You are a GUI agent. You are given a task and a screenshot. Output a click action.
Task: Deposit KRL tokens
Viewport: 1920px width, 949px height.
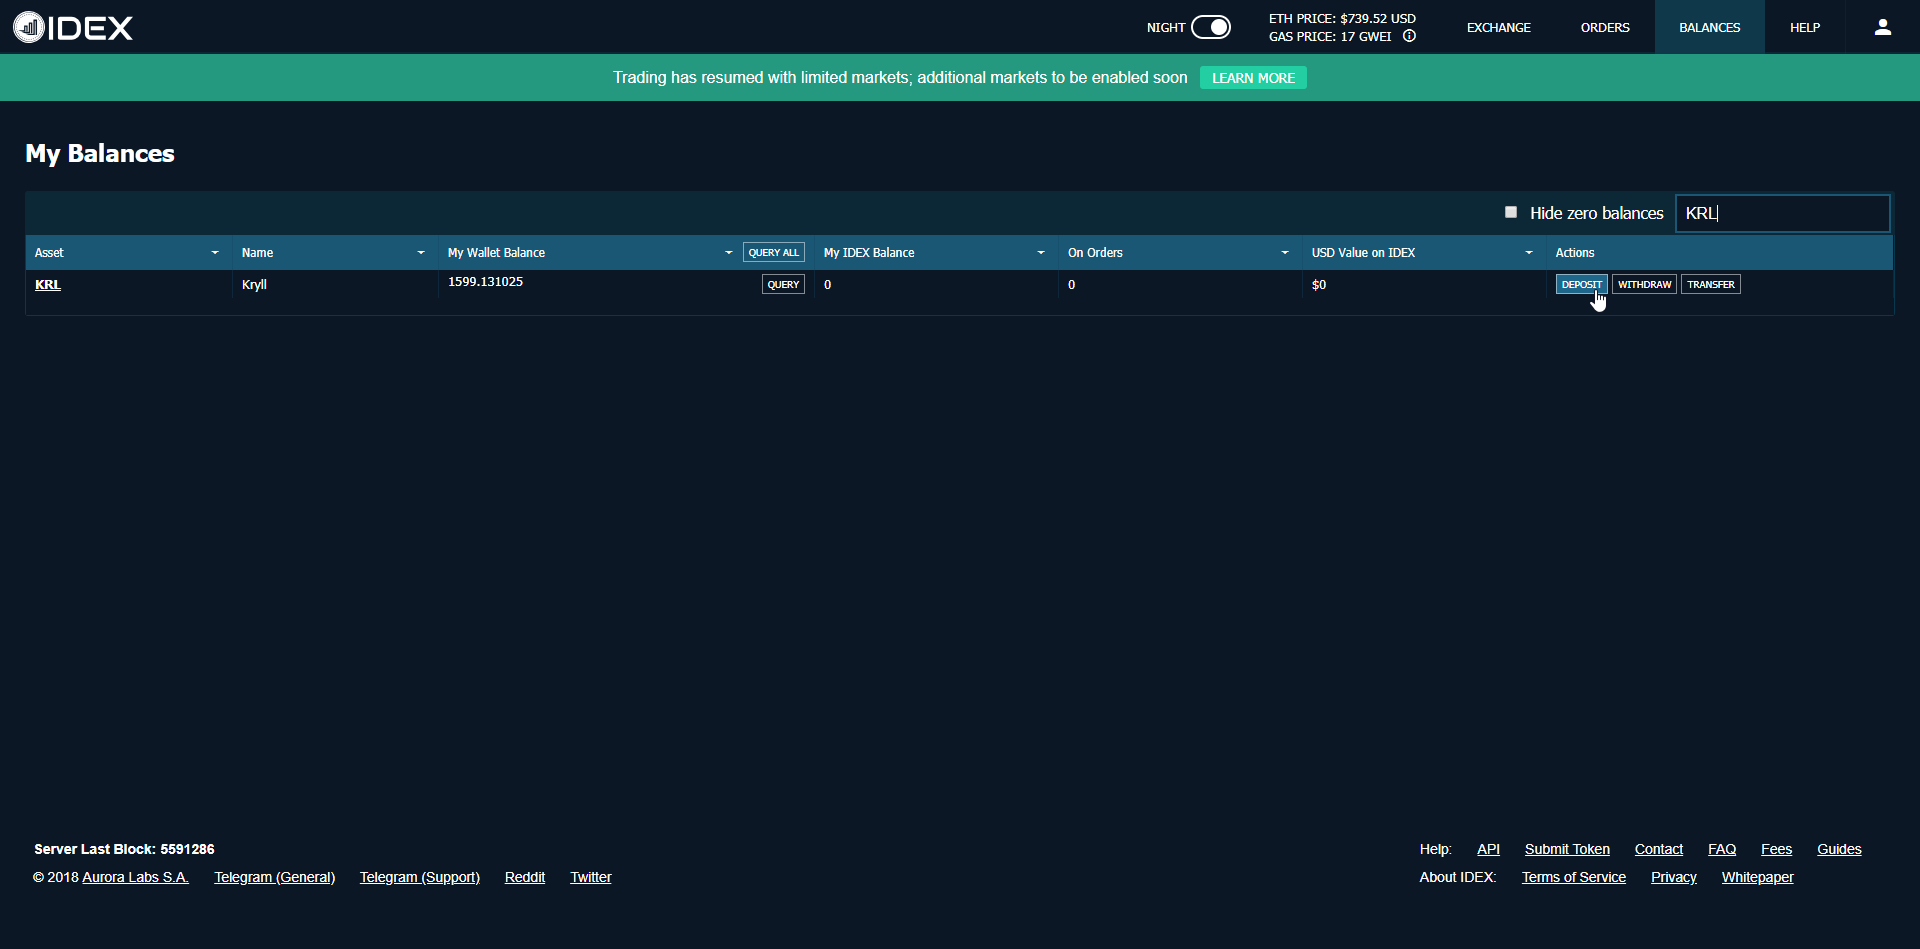pyautogui.click(x=1581, y=285)
